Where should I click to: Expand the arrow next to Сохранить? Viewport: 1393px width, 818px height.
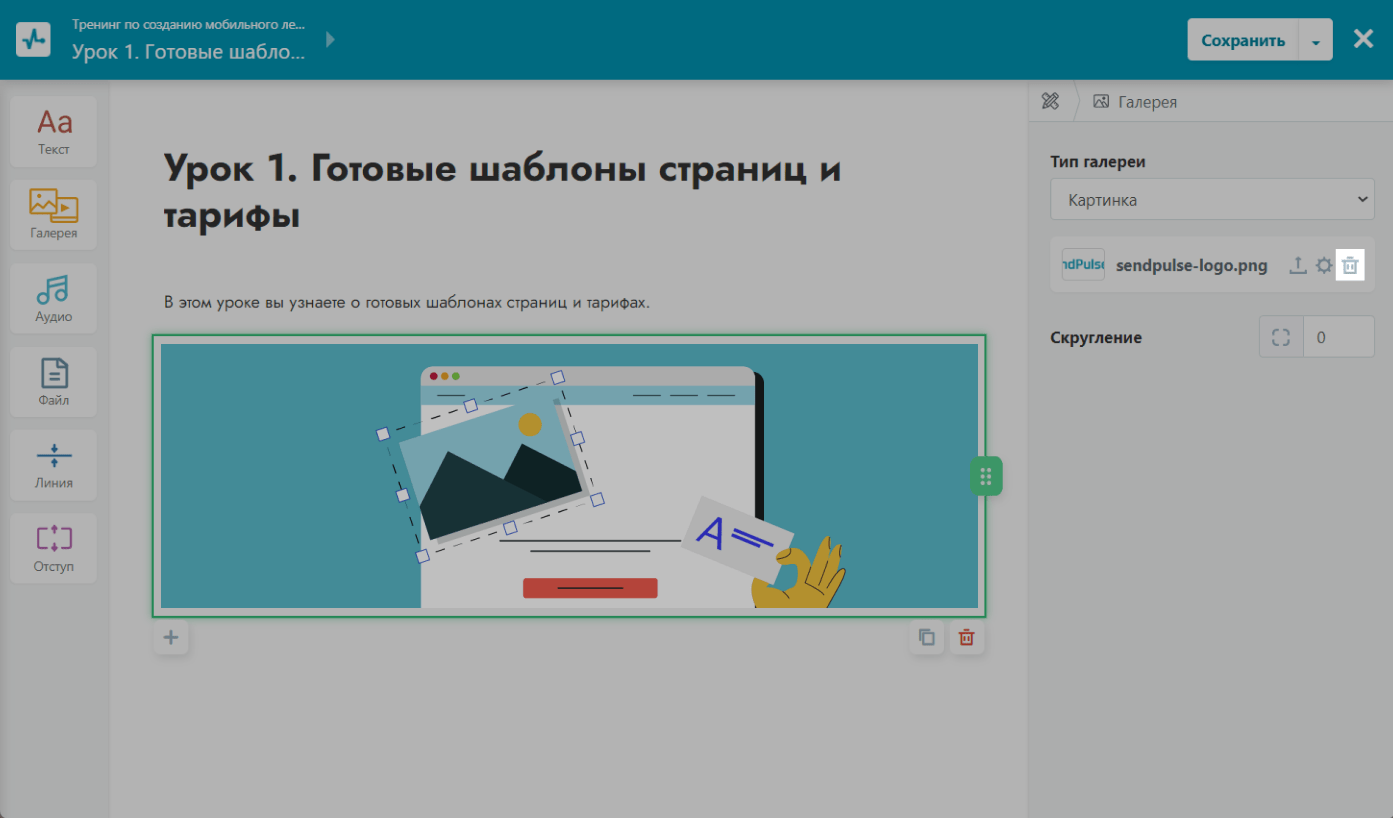click(x=1315, y=41)
